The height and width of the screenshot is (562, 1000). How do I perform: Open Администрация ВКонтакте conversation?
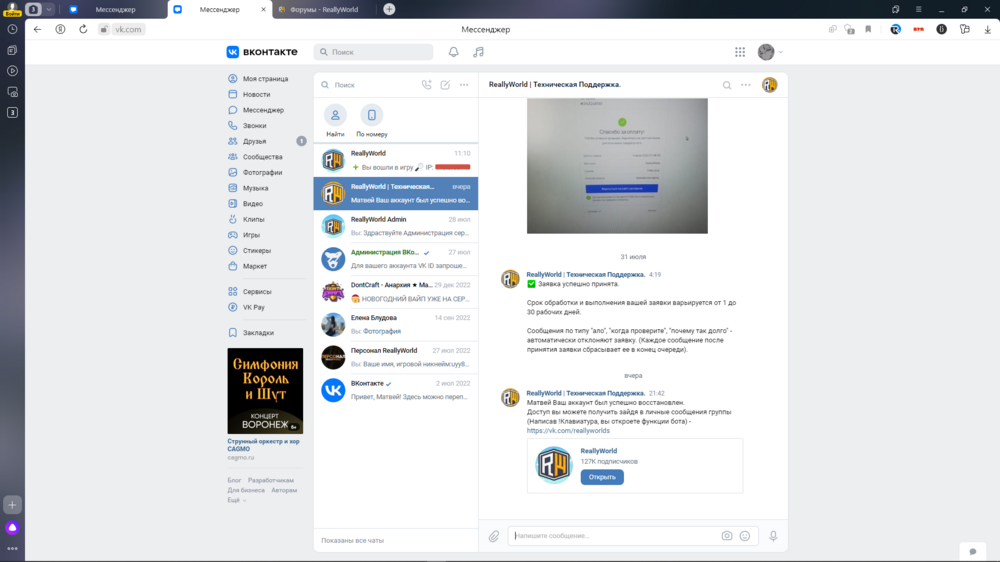(x=395, y=259)
